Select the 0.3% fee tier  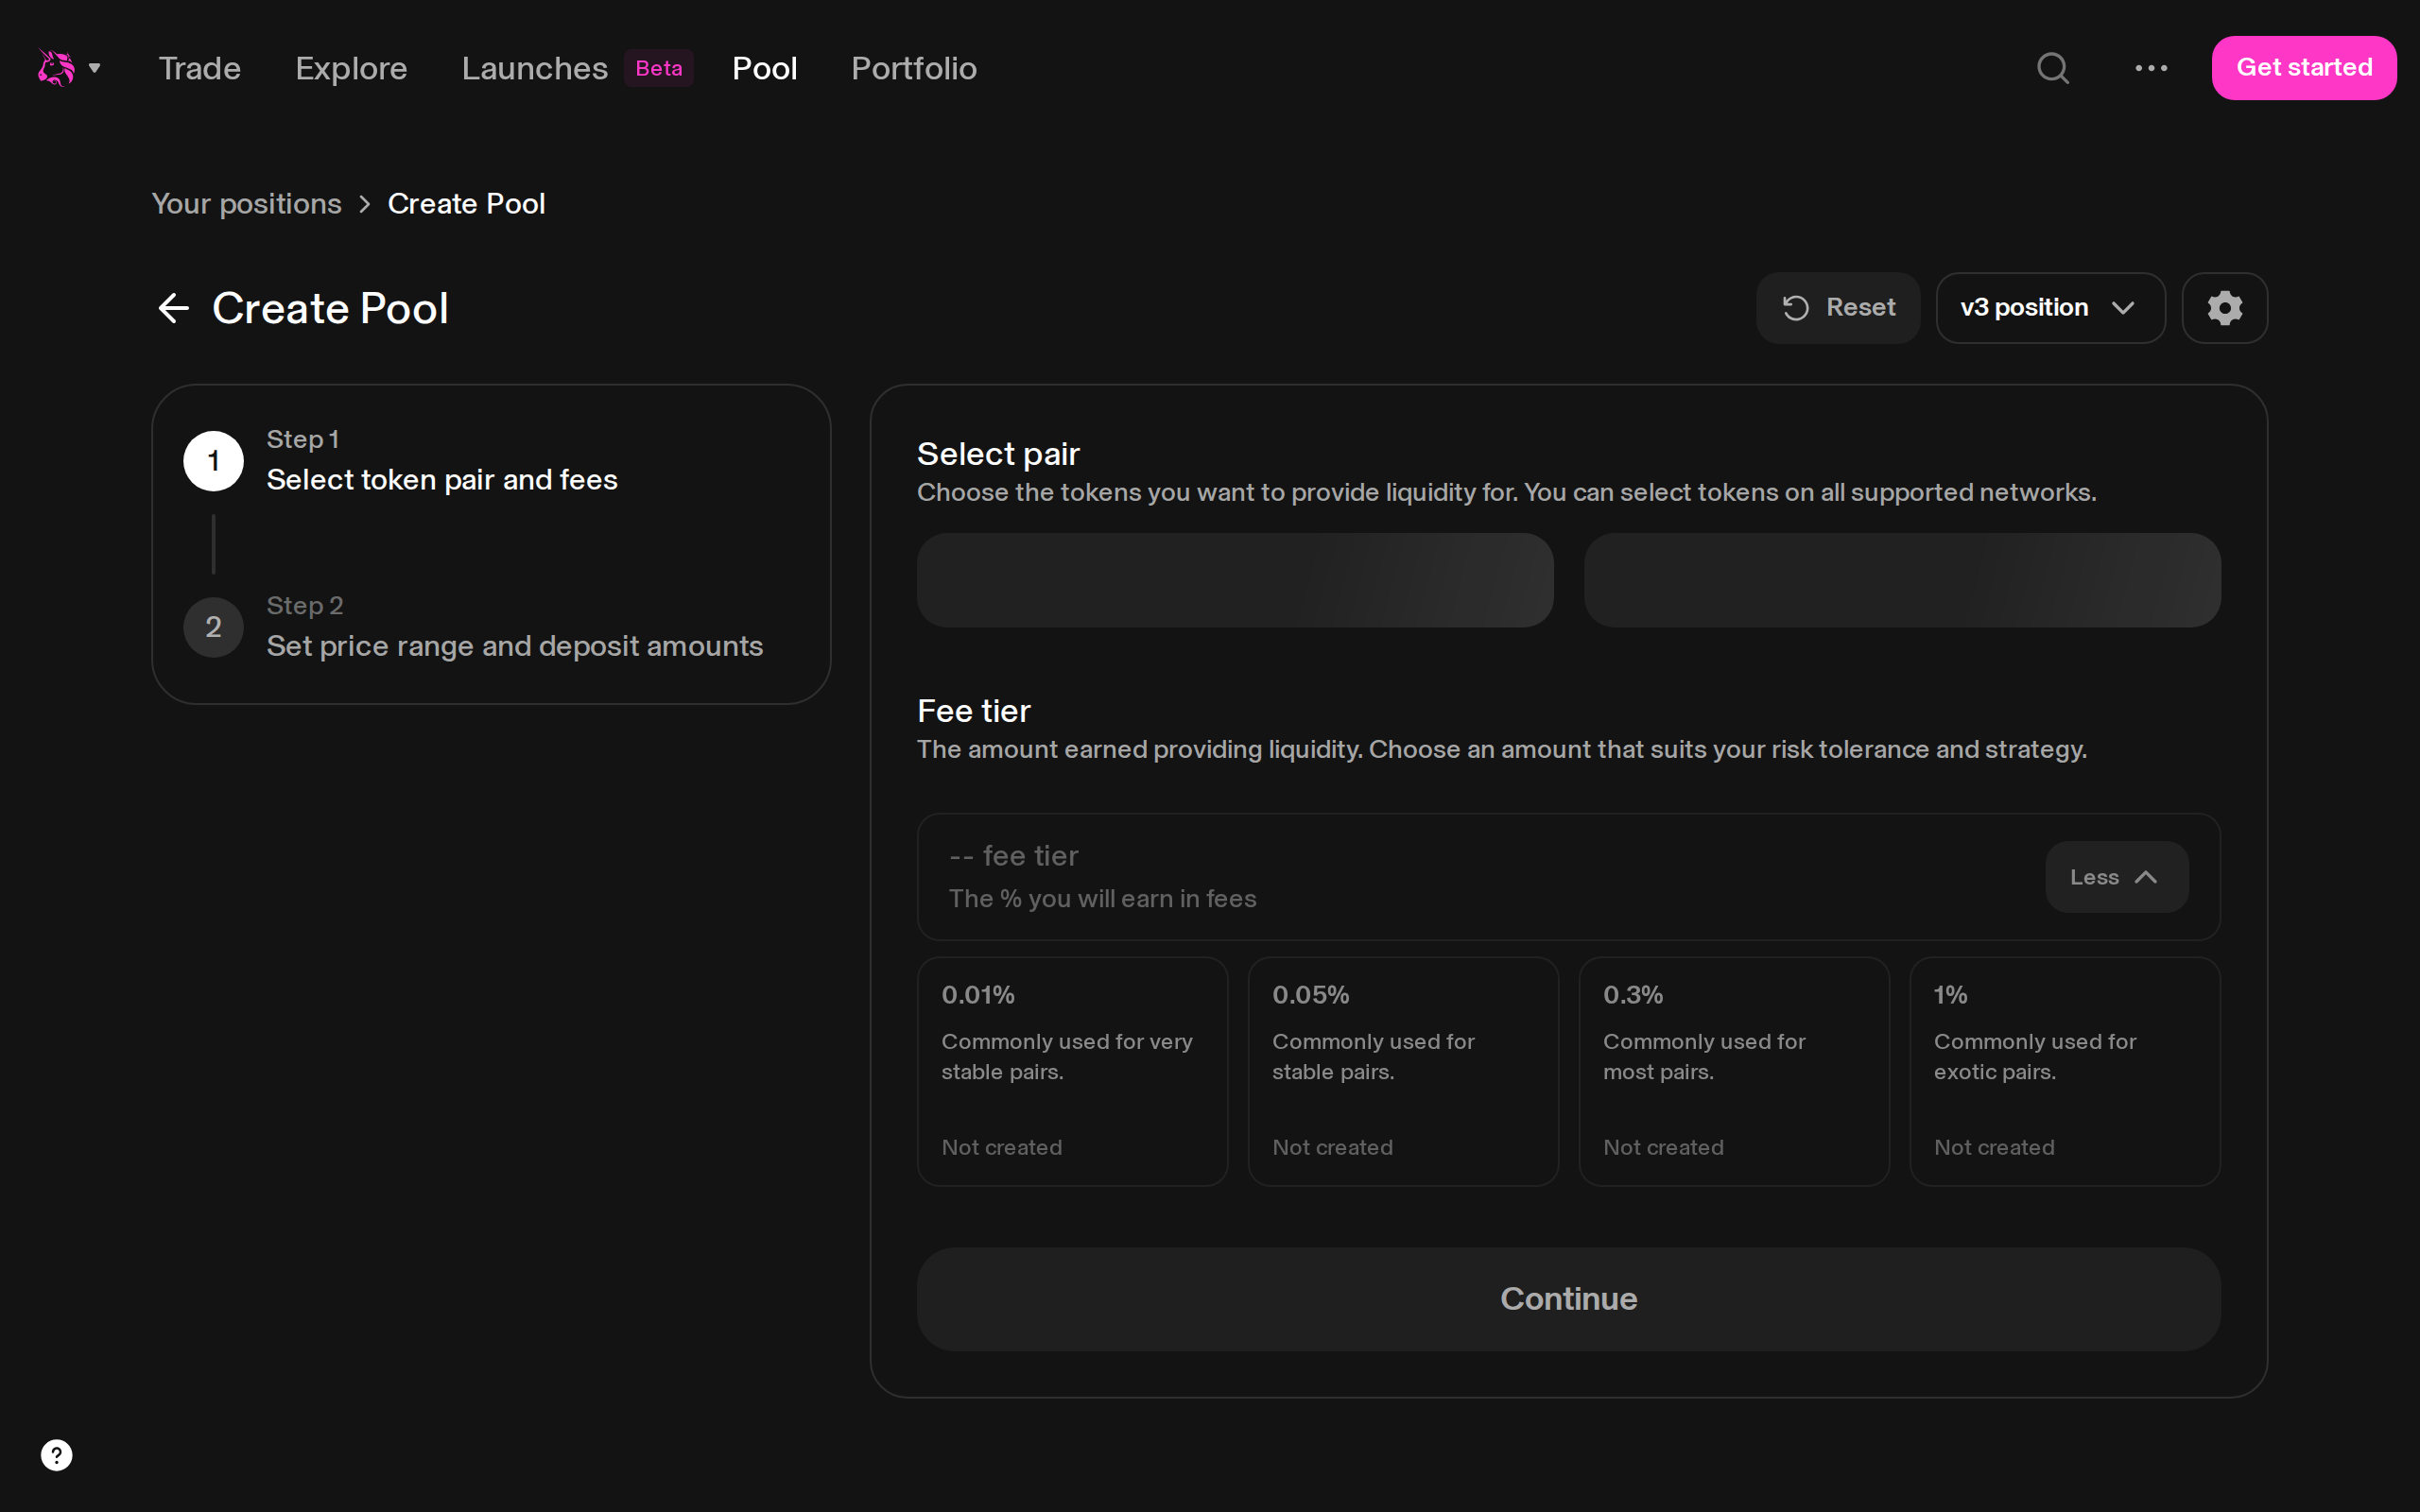coord(1734,1071)
